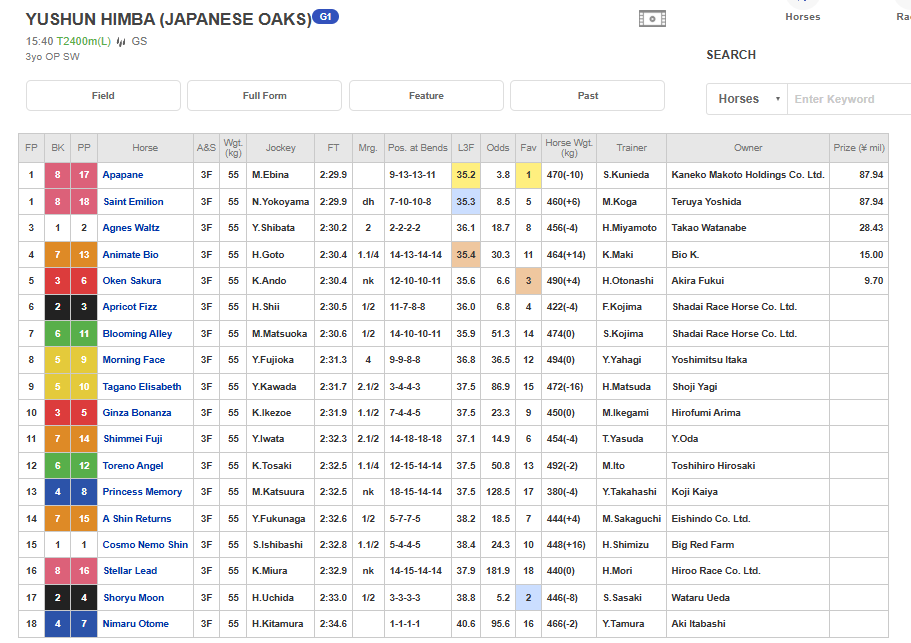Open Animate Bio horse link
The width and height of the screenshot is (911, 643).
(130, 254)
